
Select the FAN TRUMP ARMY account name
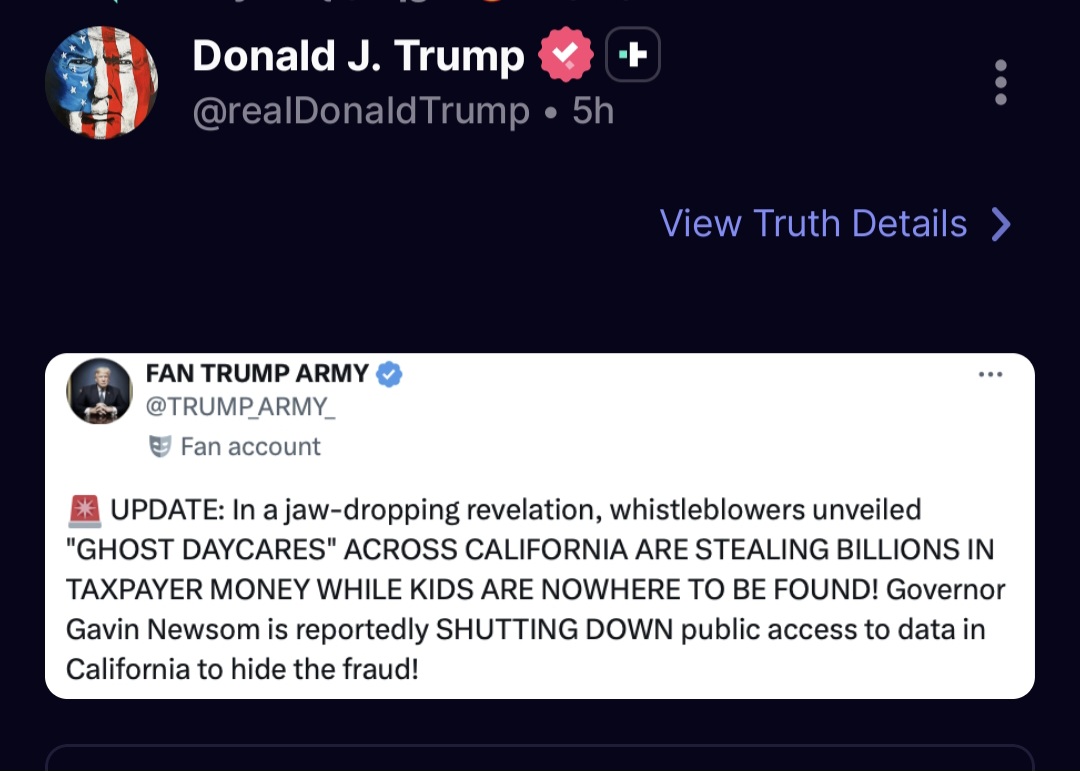click(256, 374)
